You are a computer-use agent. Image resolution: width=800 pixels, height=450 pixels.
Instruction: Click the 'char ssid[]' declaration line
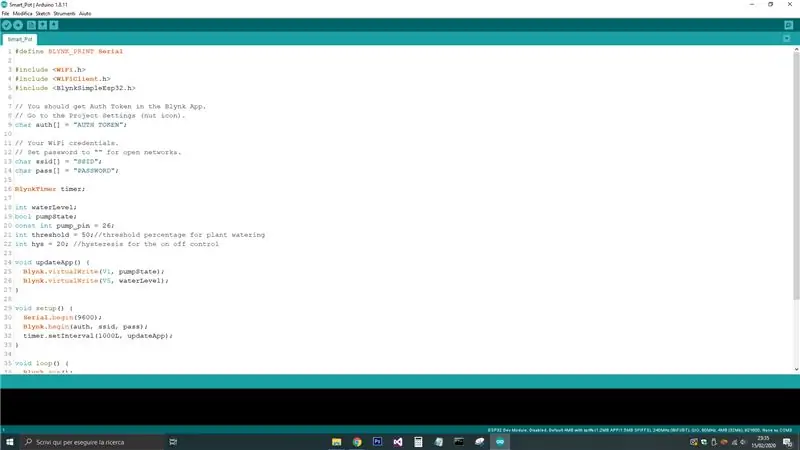pos(58,162)
